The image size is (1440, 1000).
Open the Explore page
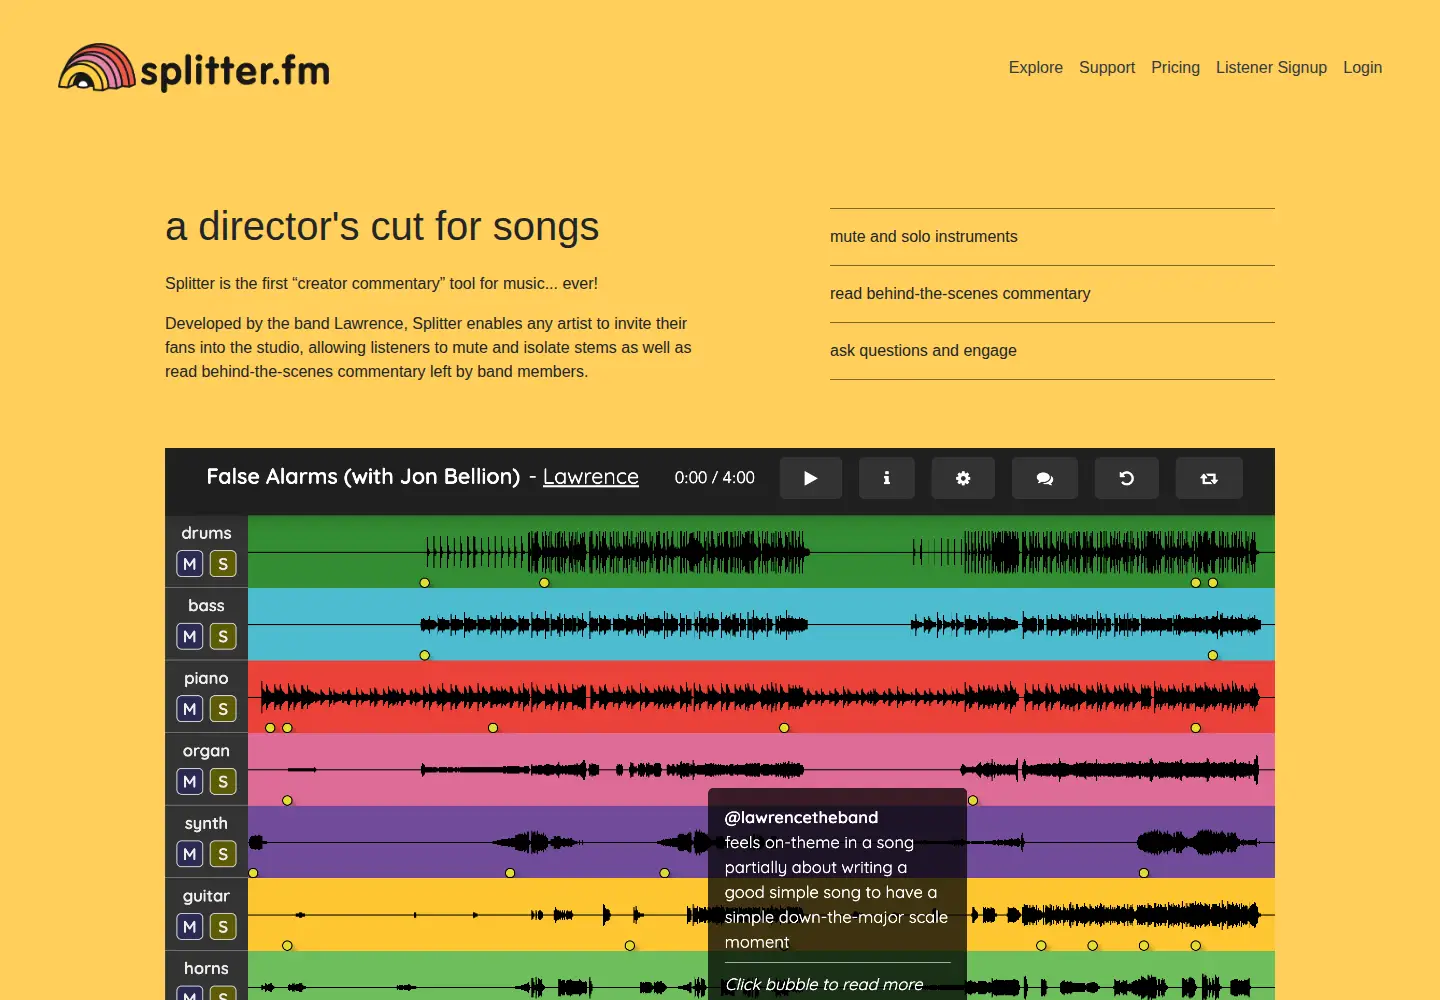pyautogui.click(x=1036, y=68)
